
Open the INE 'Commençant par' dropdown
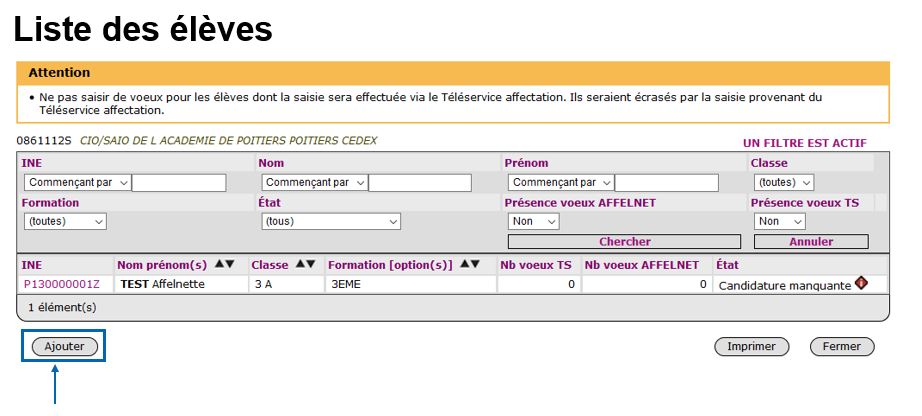(x=78, y=183)
